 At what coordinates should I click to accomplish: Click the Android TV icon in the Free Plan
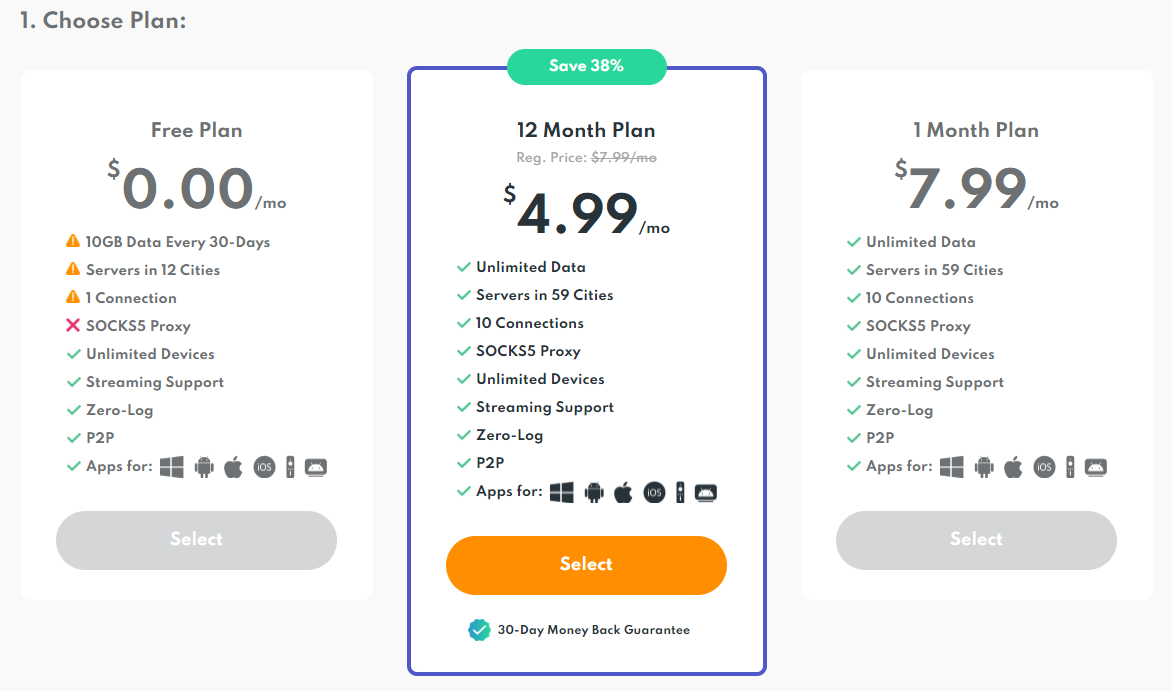(x=316, y=467)
